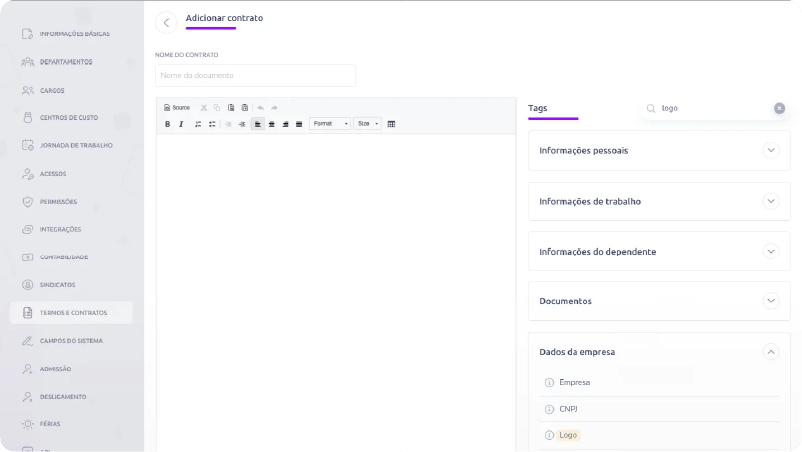This screenshot has width=802, height=452.
Task: Select the Tags tab
Action: 538,108
